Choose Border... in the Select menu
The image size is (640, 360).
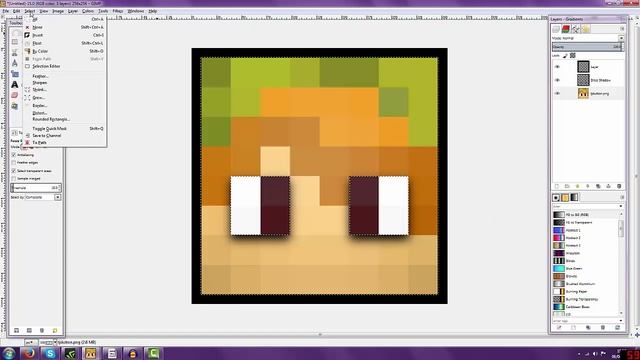click(x=64, y=105)
